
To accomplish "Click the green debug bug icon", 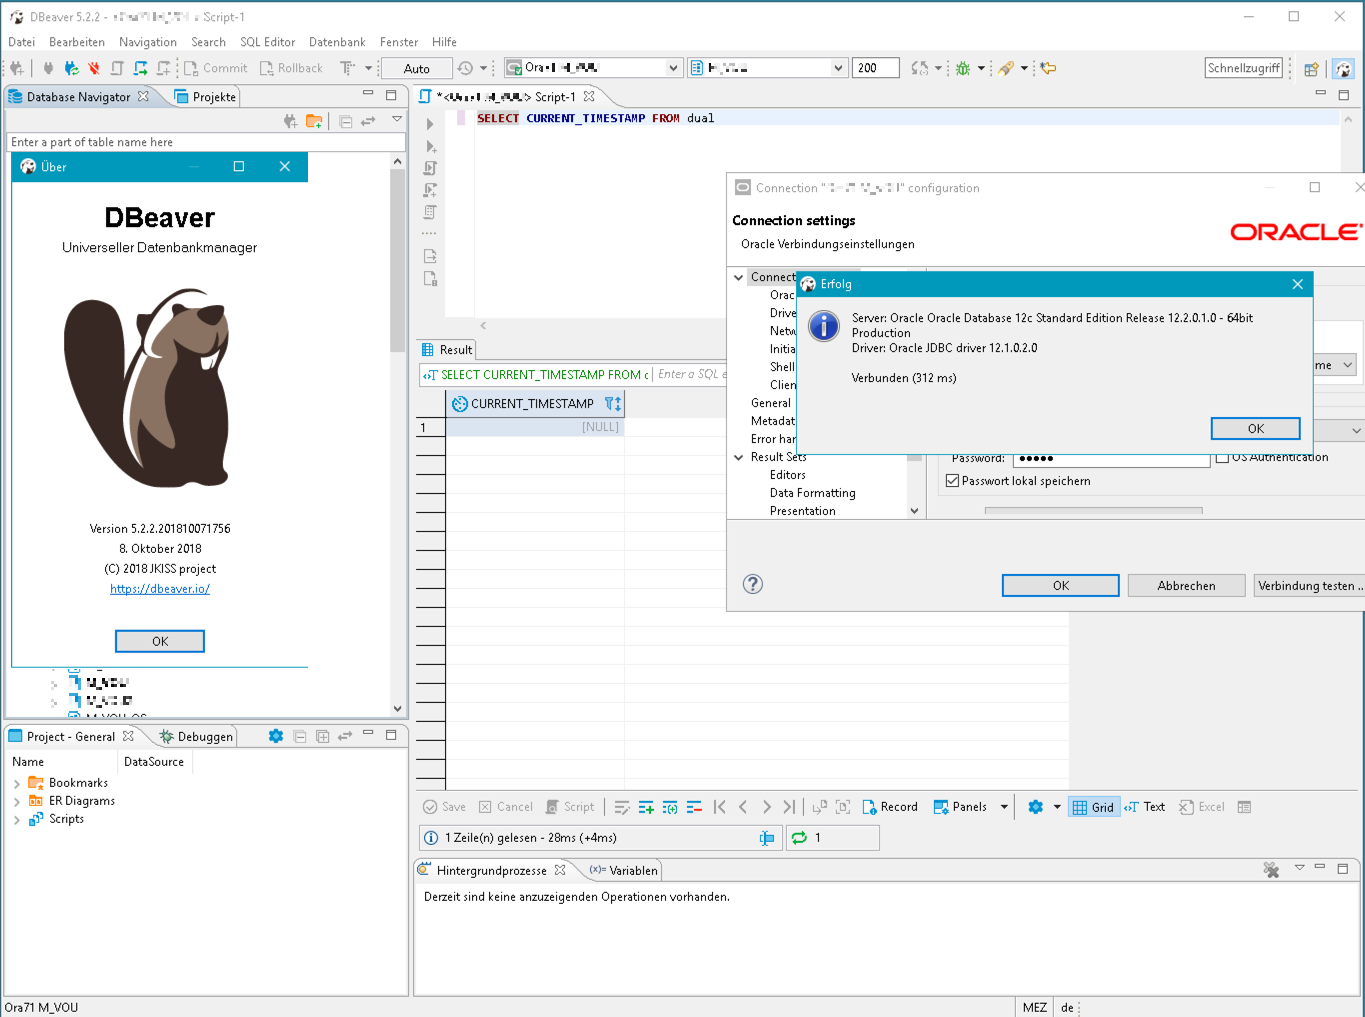I will 963,68.
